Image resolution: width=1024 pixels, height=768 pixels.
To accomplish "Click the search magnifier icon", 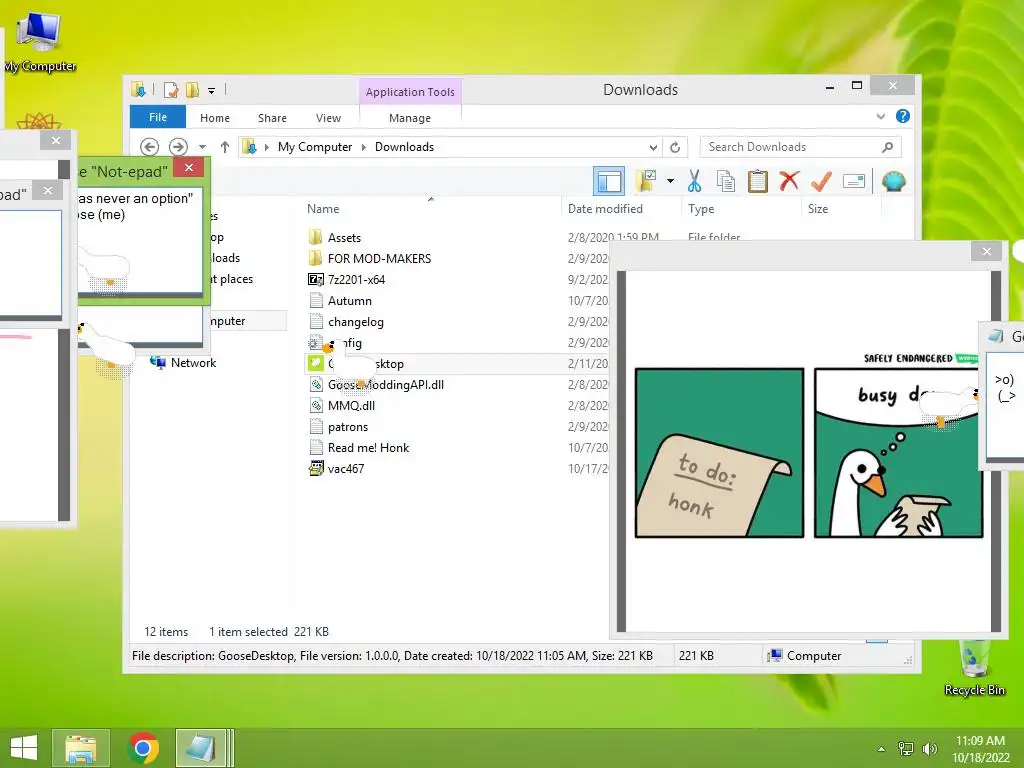I will tap(888, 147).
